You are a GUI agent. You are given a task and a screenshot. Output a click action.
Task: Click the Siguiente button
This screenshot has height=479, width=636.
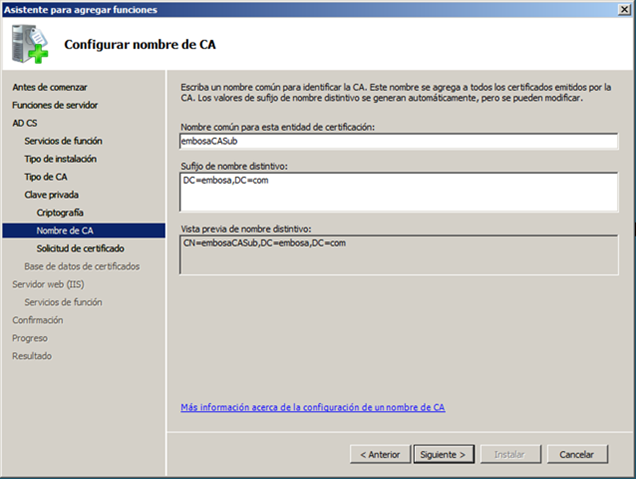443,453
